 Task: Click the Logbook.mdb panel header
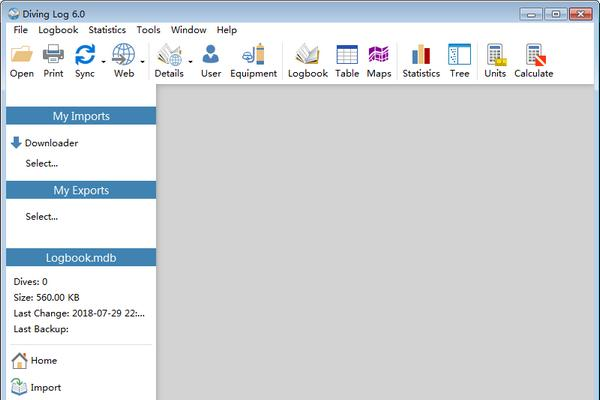(x=81, y=258)
